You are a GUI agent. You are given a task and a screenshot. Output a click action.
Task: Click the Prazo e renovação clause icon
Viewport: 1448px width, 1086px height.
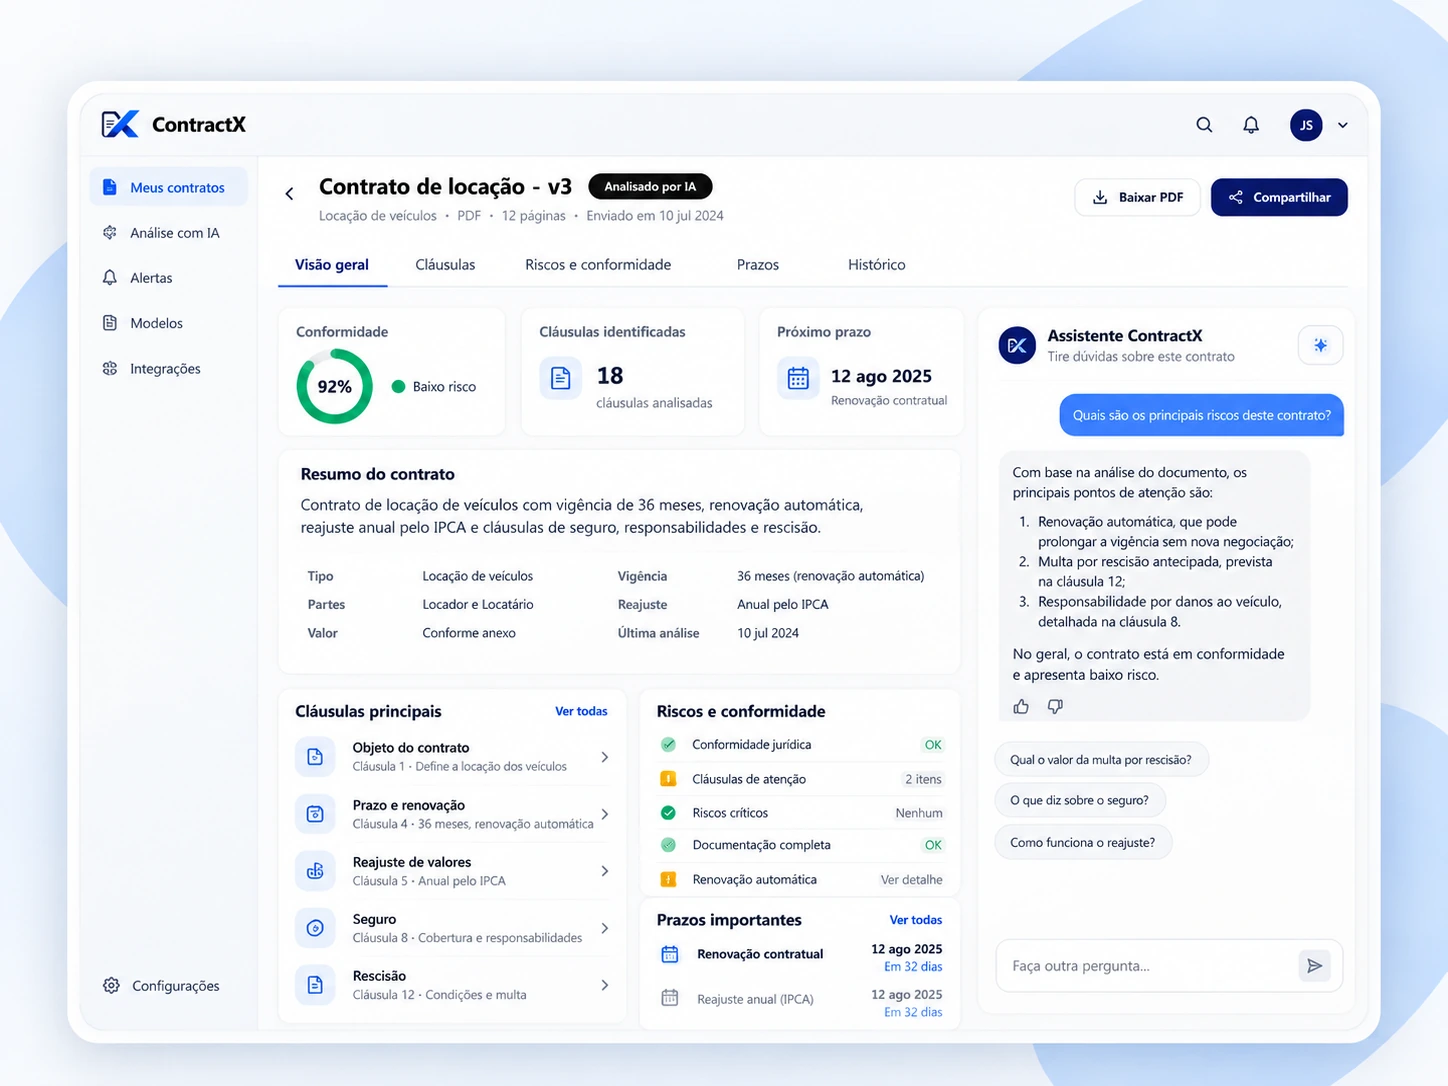click(x=315, y=814)
